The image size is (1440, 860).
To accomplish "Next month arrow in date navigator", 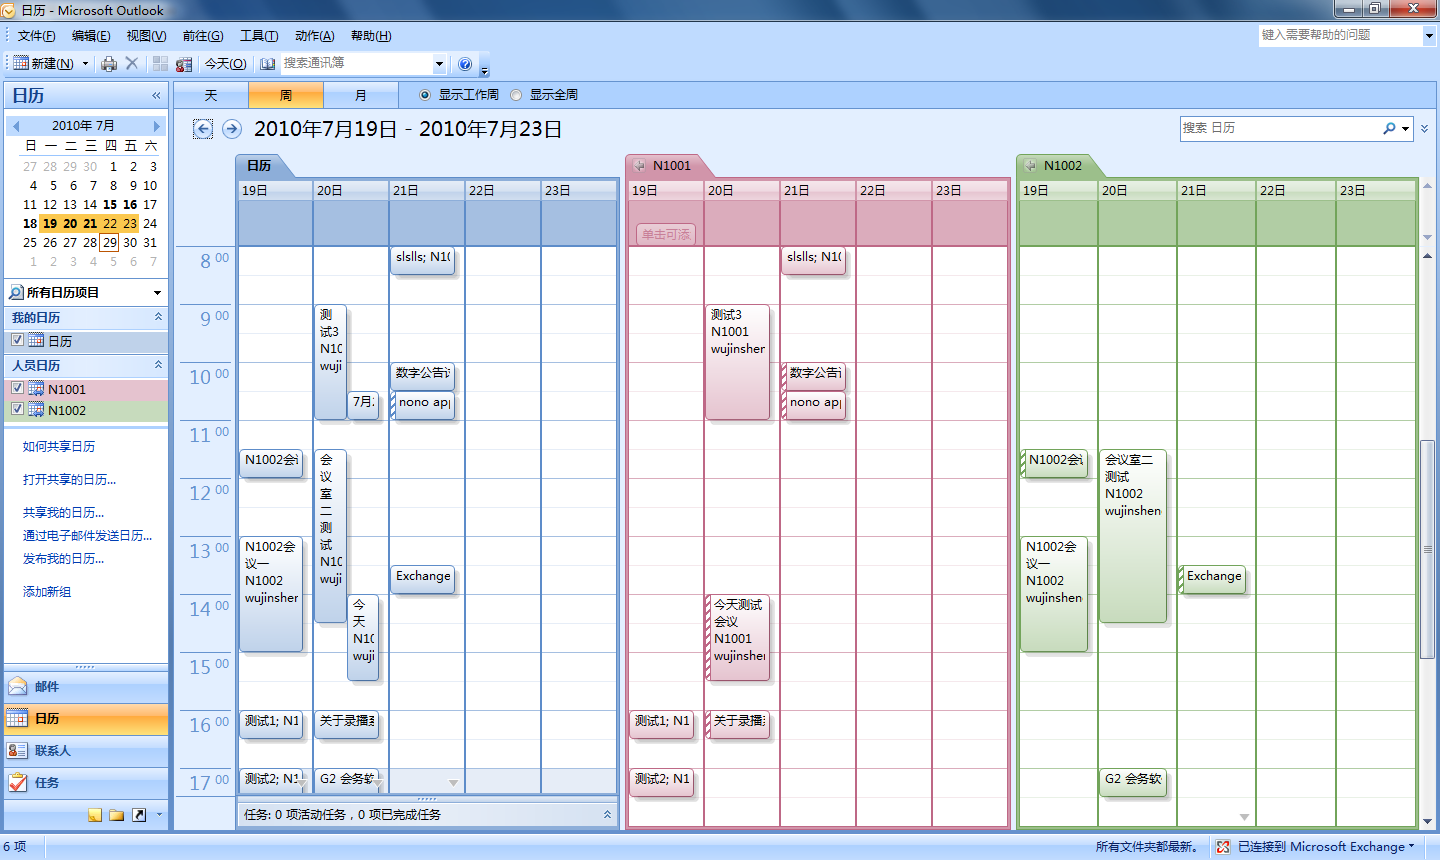I will coord(156,126).
